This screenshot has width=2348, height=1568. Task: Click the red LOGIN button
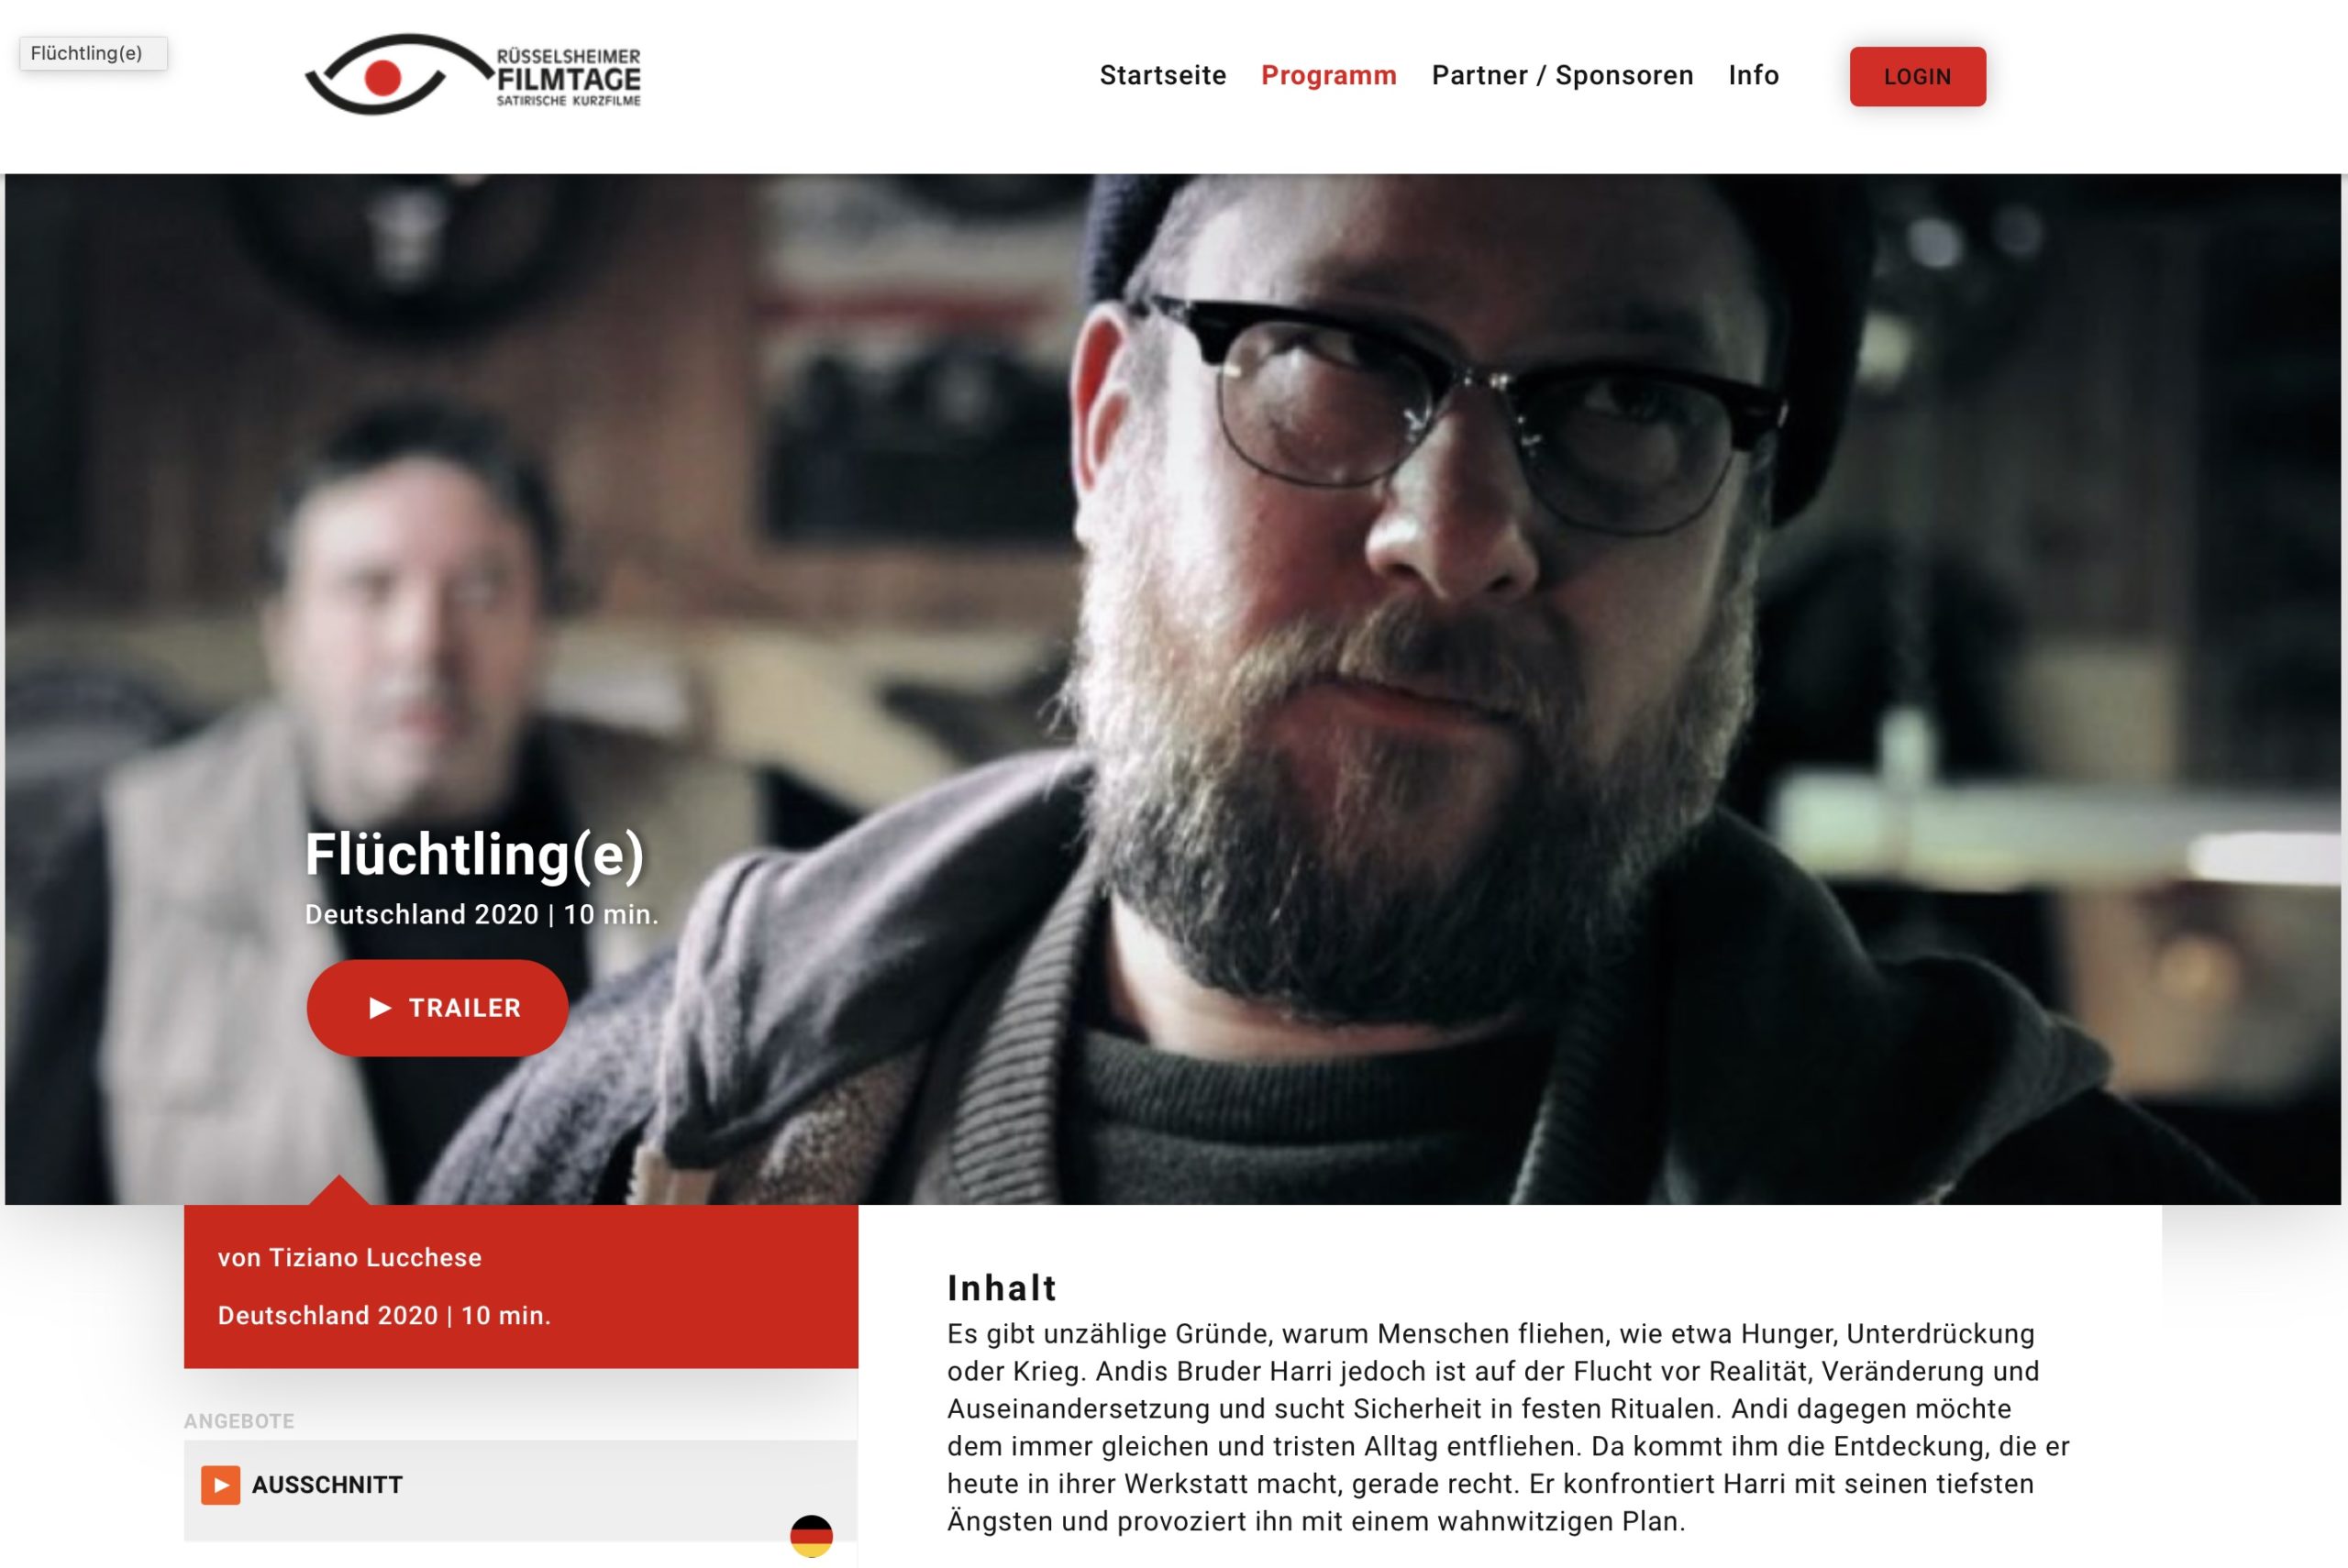pyautogui.click(x=1917, y=76)
